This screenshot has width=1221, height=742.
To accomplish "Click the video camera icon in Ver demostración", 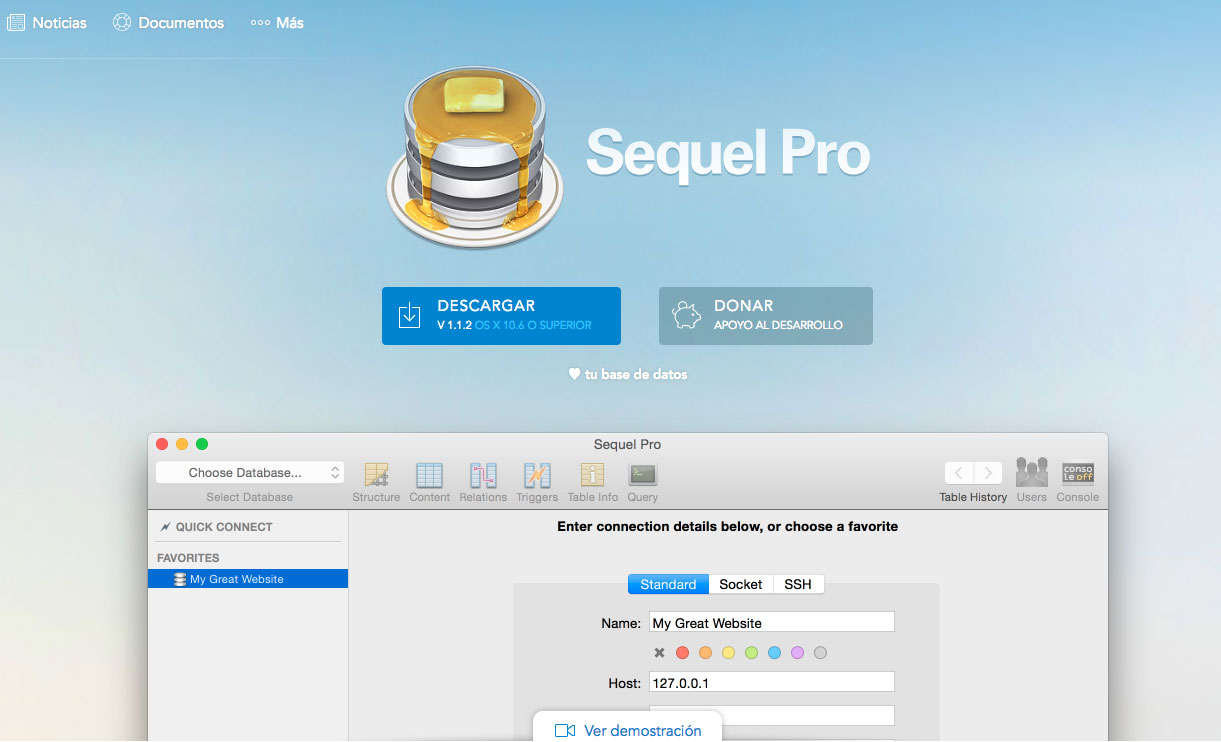I will pos(566,730).
